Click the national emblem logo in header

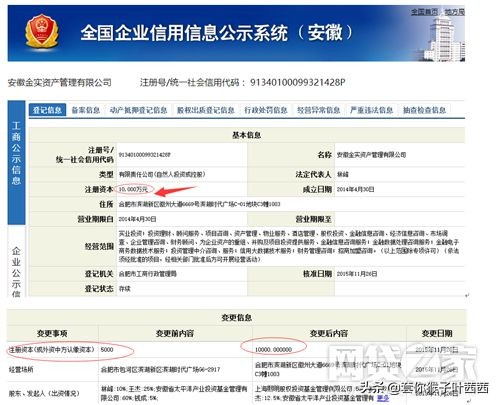tap(41, 32)
